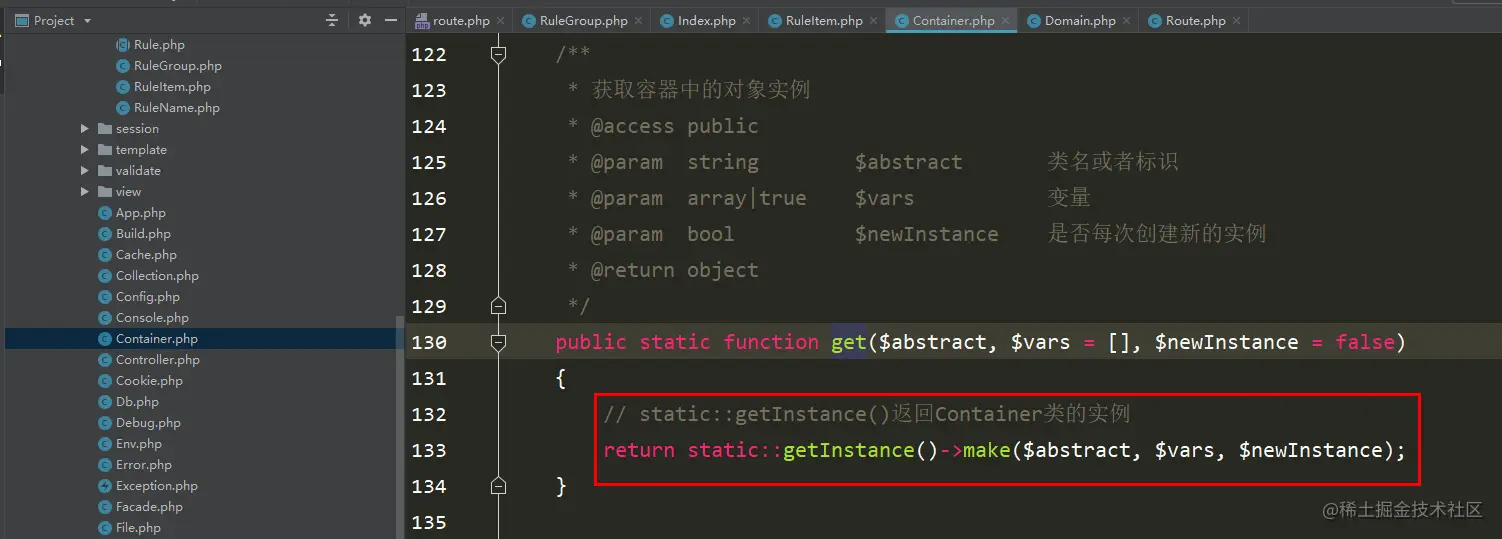Viewport: 1502px width, 539px height.
Task: Close the Container.php tab
Action: [x=1006, y=20]
